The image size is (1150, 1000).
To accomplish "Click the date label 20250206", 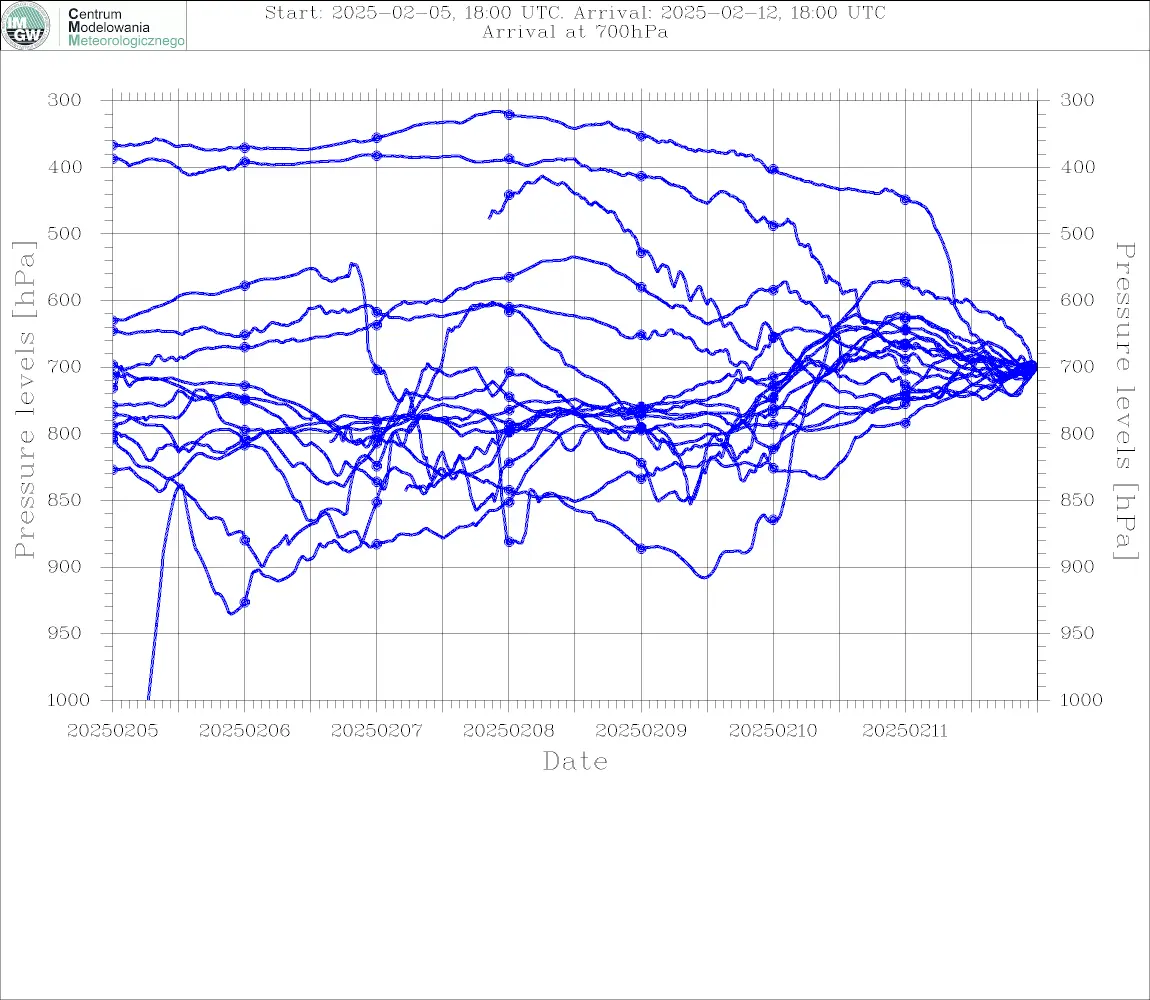I will (x=244, y=731).
